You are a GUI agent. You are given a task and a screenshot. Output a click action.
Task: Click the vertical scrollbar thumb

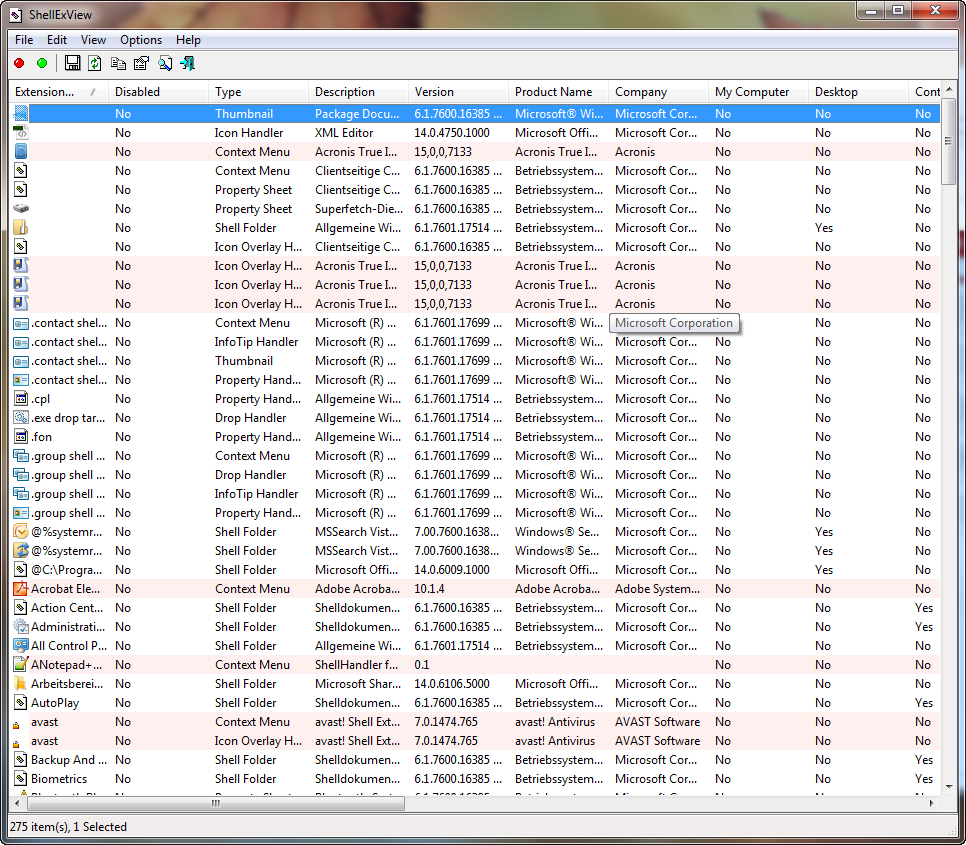click(x=949, y=141)
